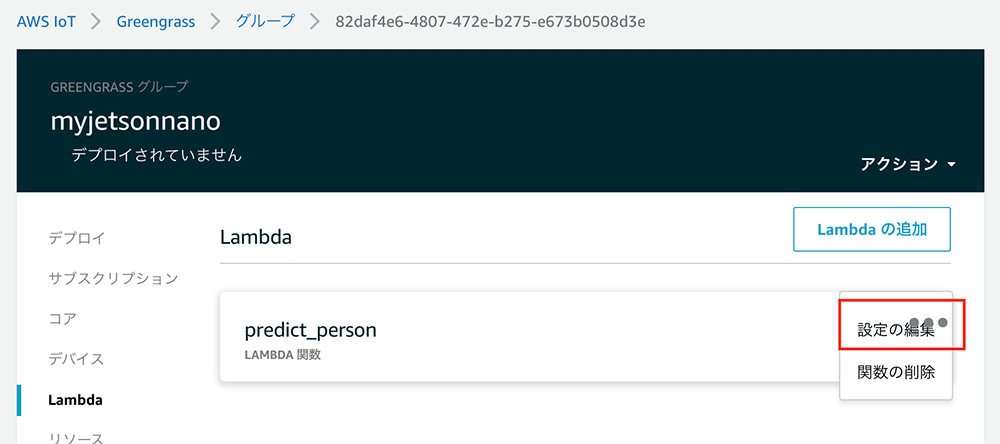Click the chevron after AWS IoT
1000x444 pixels.
click(96, 21)
